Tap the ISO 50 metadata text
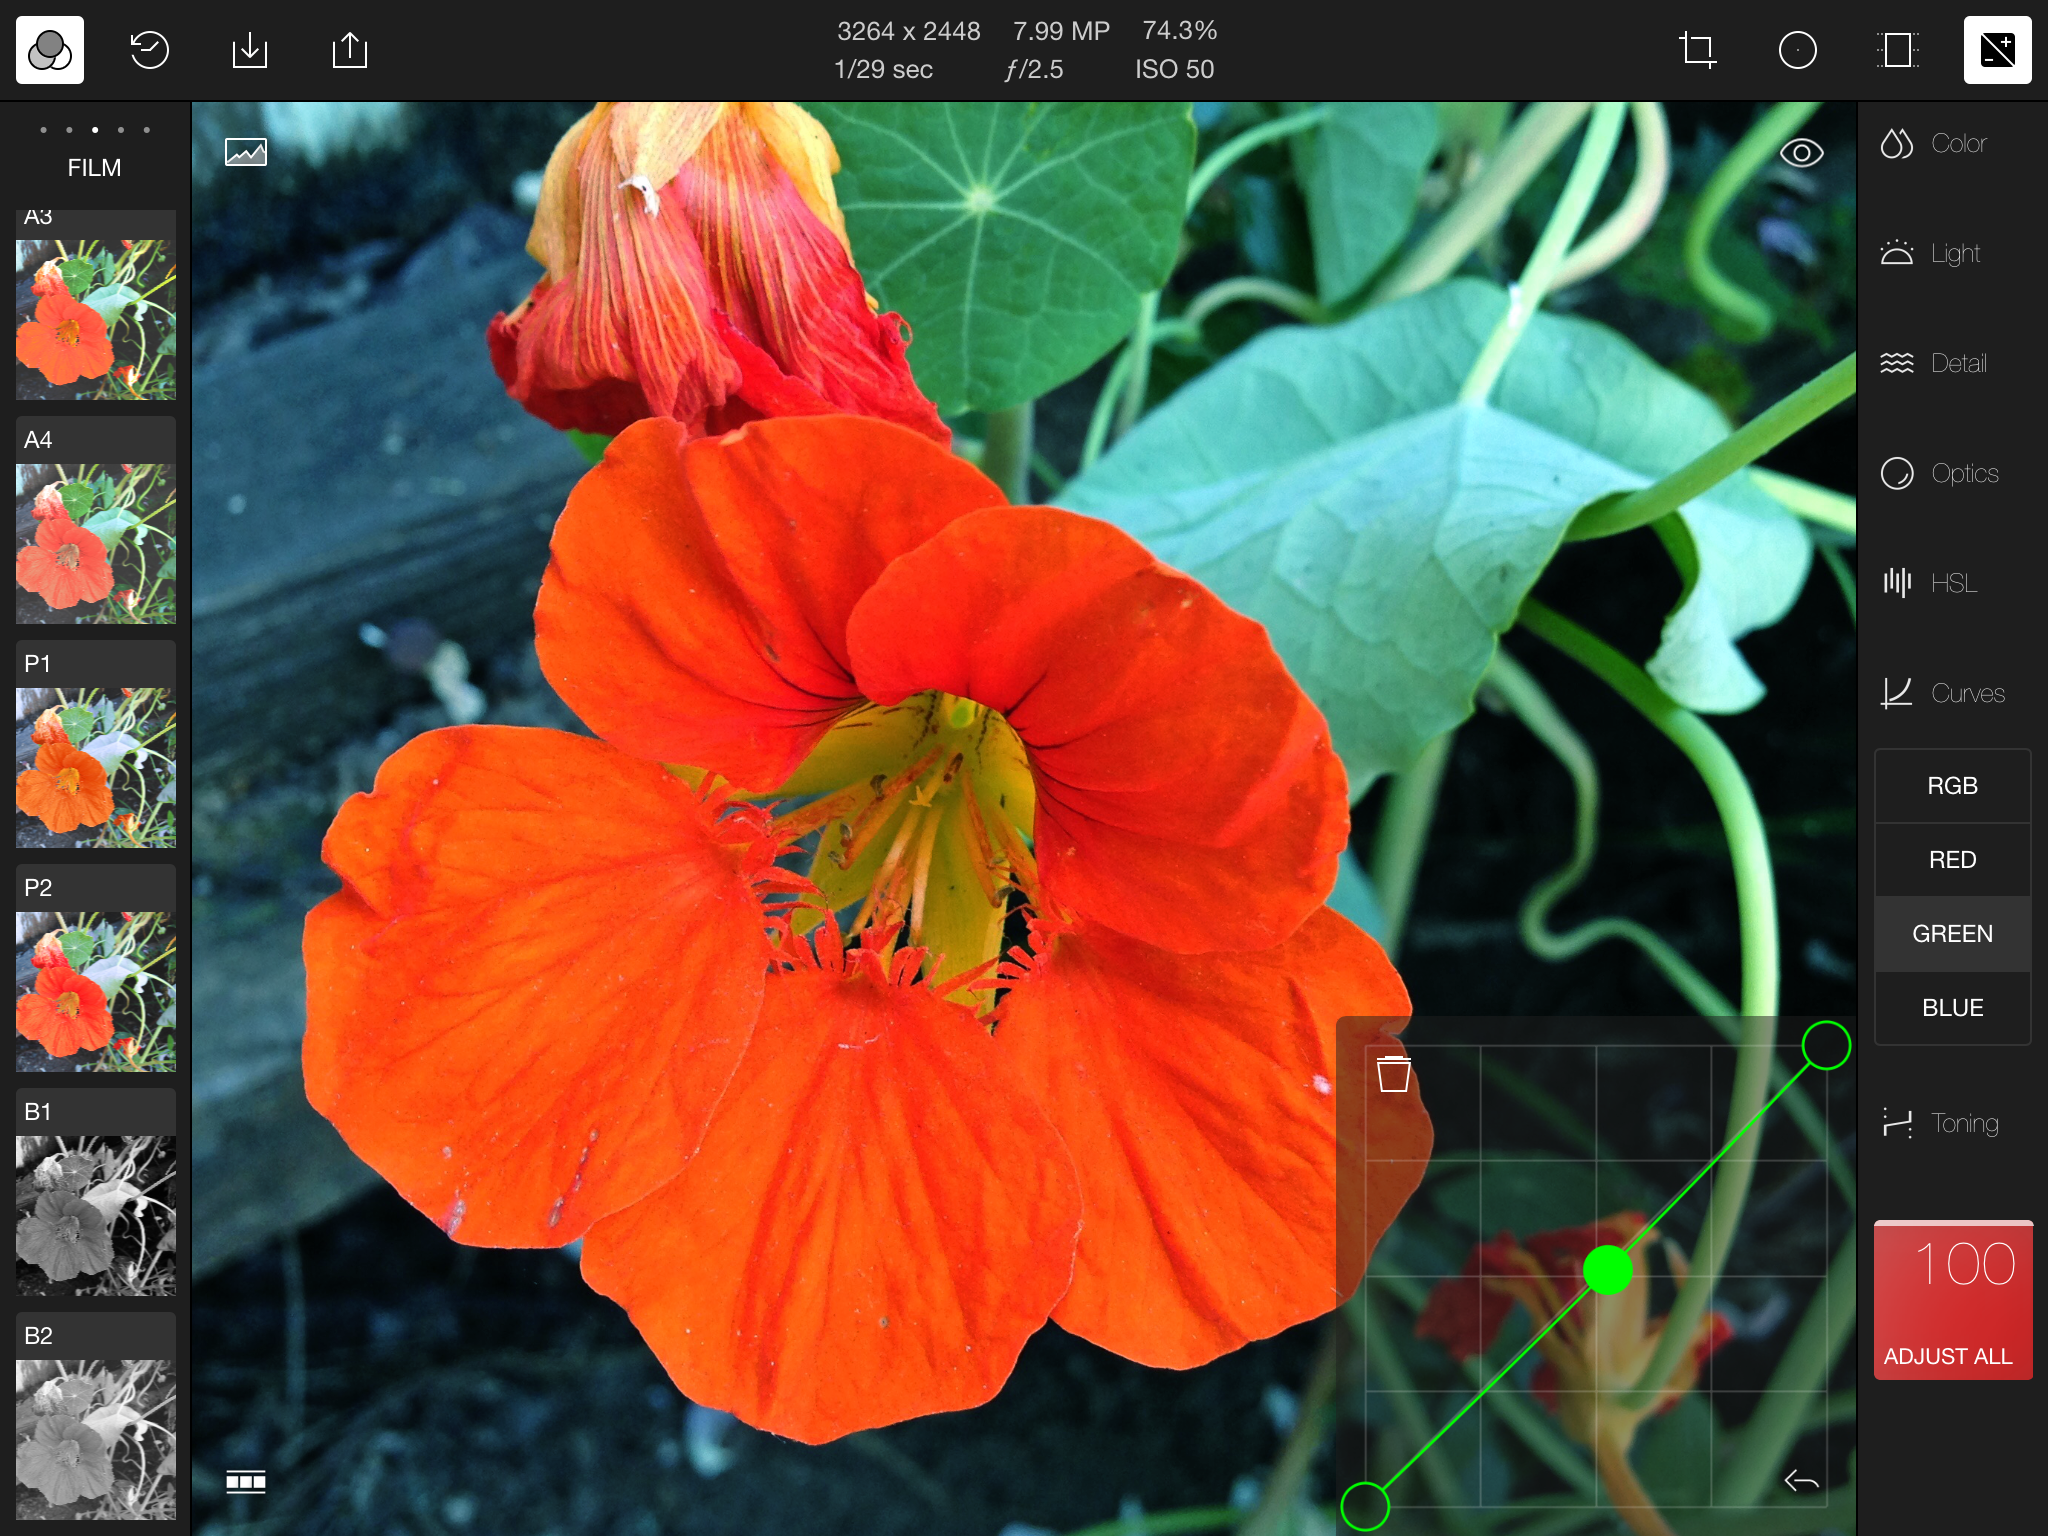2048x1536 pixels. click(x=1174, y=69)
